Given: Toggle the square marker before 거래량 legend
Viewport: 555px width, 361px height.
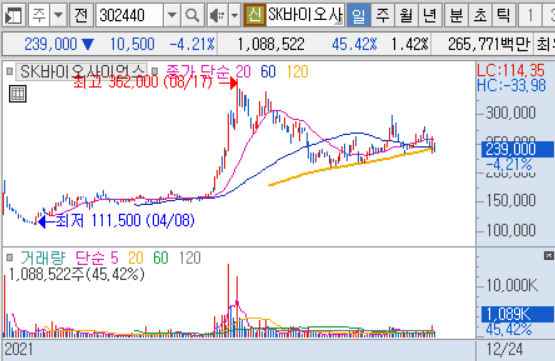Looking at the screenshot, I should click(10, 257).
